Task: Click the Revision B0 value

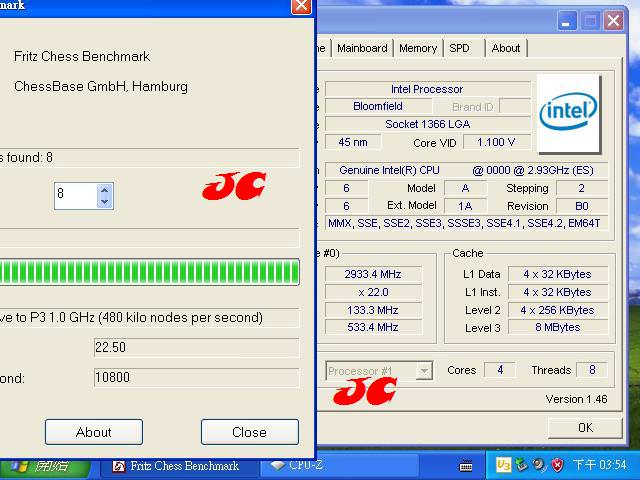Action: 582,206
